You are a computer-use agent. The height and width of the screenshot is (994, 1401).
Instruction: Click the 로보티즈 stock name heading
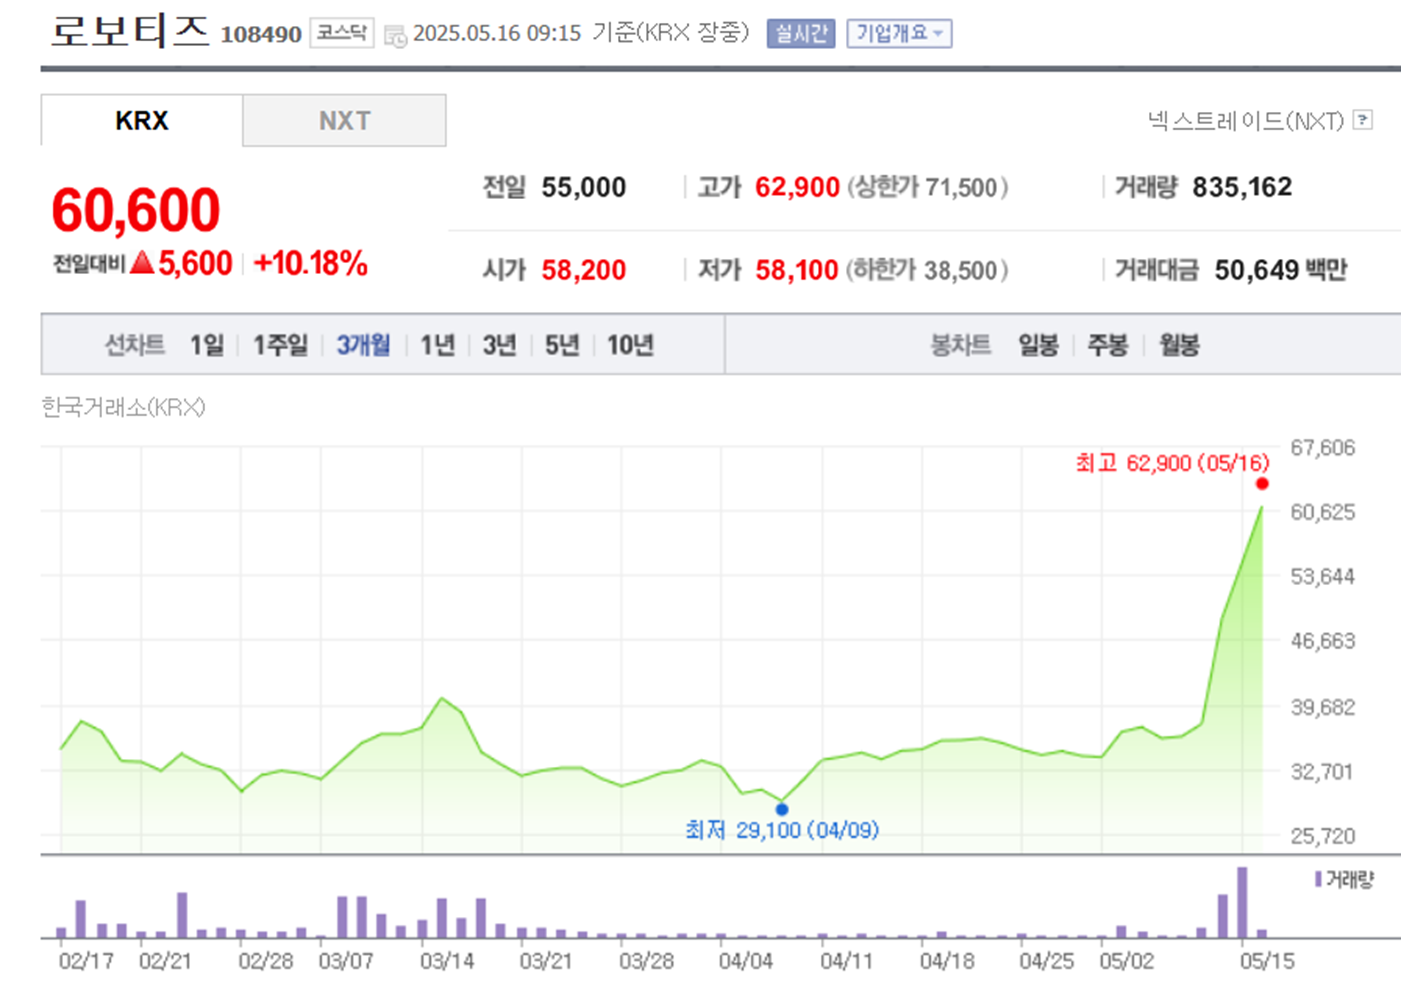point(130,30)
